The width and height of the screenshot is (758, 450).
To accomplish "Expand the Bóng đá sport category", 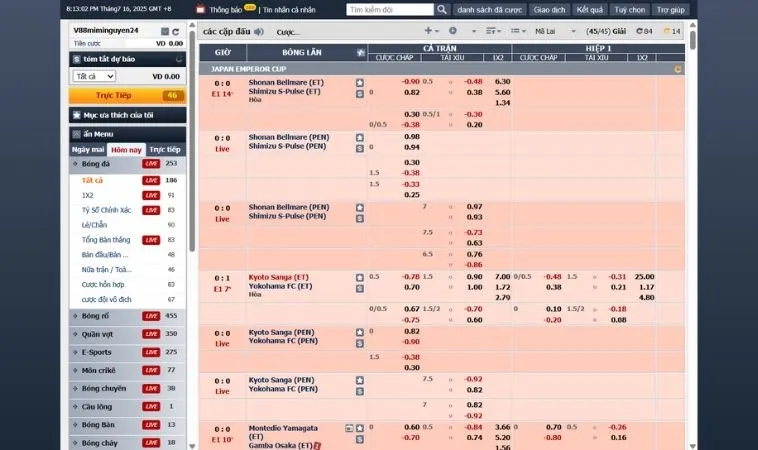I will [x=128, y=164].
